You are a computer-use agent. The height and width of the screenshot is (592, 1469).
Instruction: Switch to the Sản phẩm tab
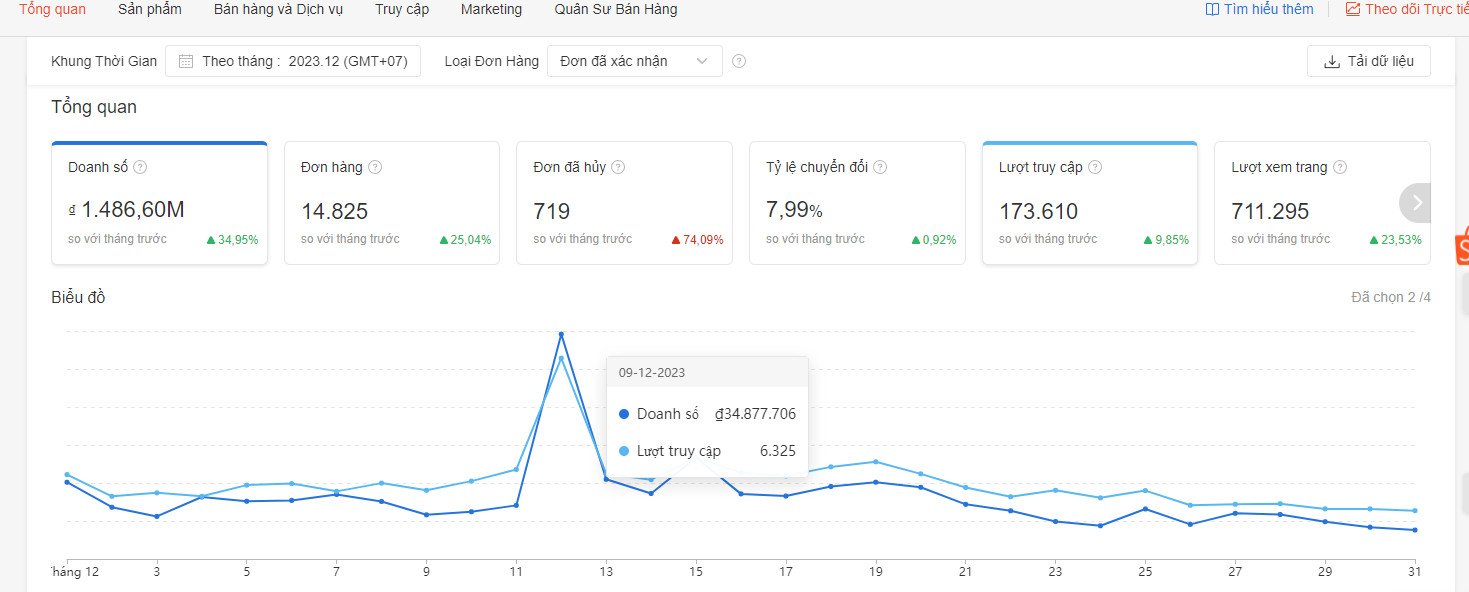coord(150,10)
